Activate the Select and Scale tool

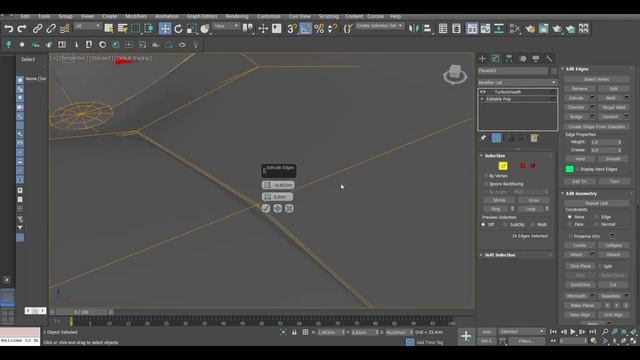(191, 29)
